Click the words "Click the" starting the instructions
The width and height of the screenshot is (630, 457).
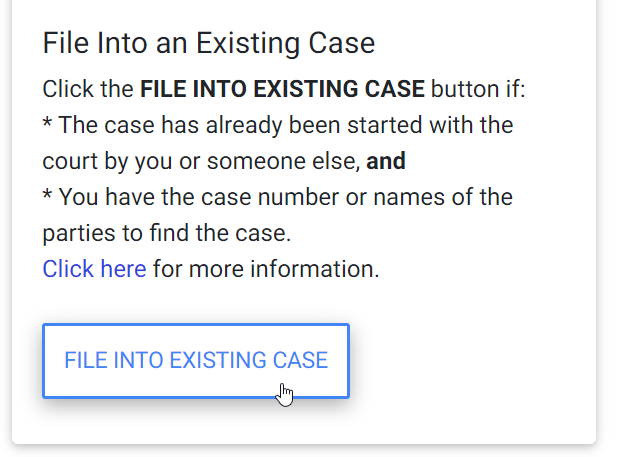[88, 89]
